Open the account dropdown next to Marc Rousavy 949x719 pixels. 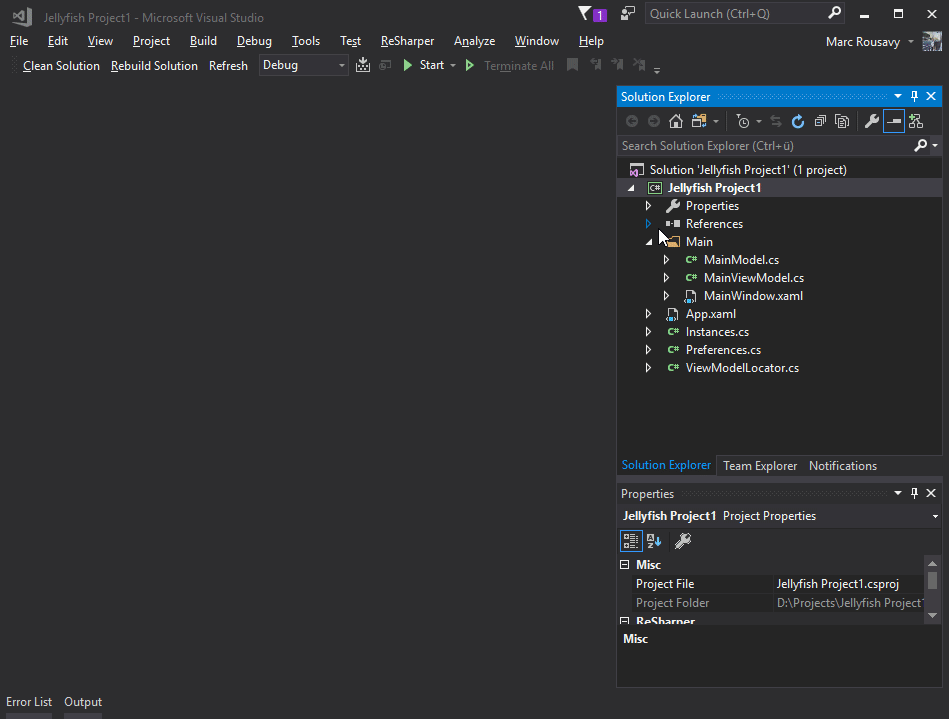[x=911, y=42]
